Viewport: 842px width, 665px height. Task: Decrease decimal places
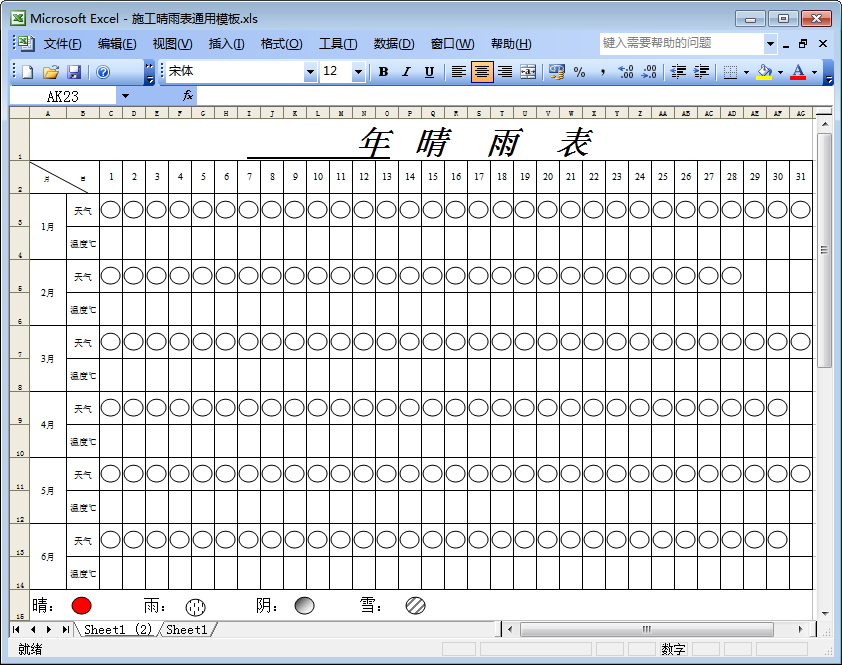point(649,72)
